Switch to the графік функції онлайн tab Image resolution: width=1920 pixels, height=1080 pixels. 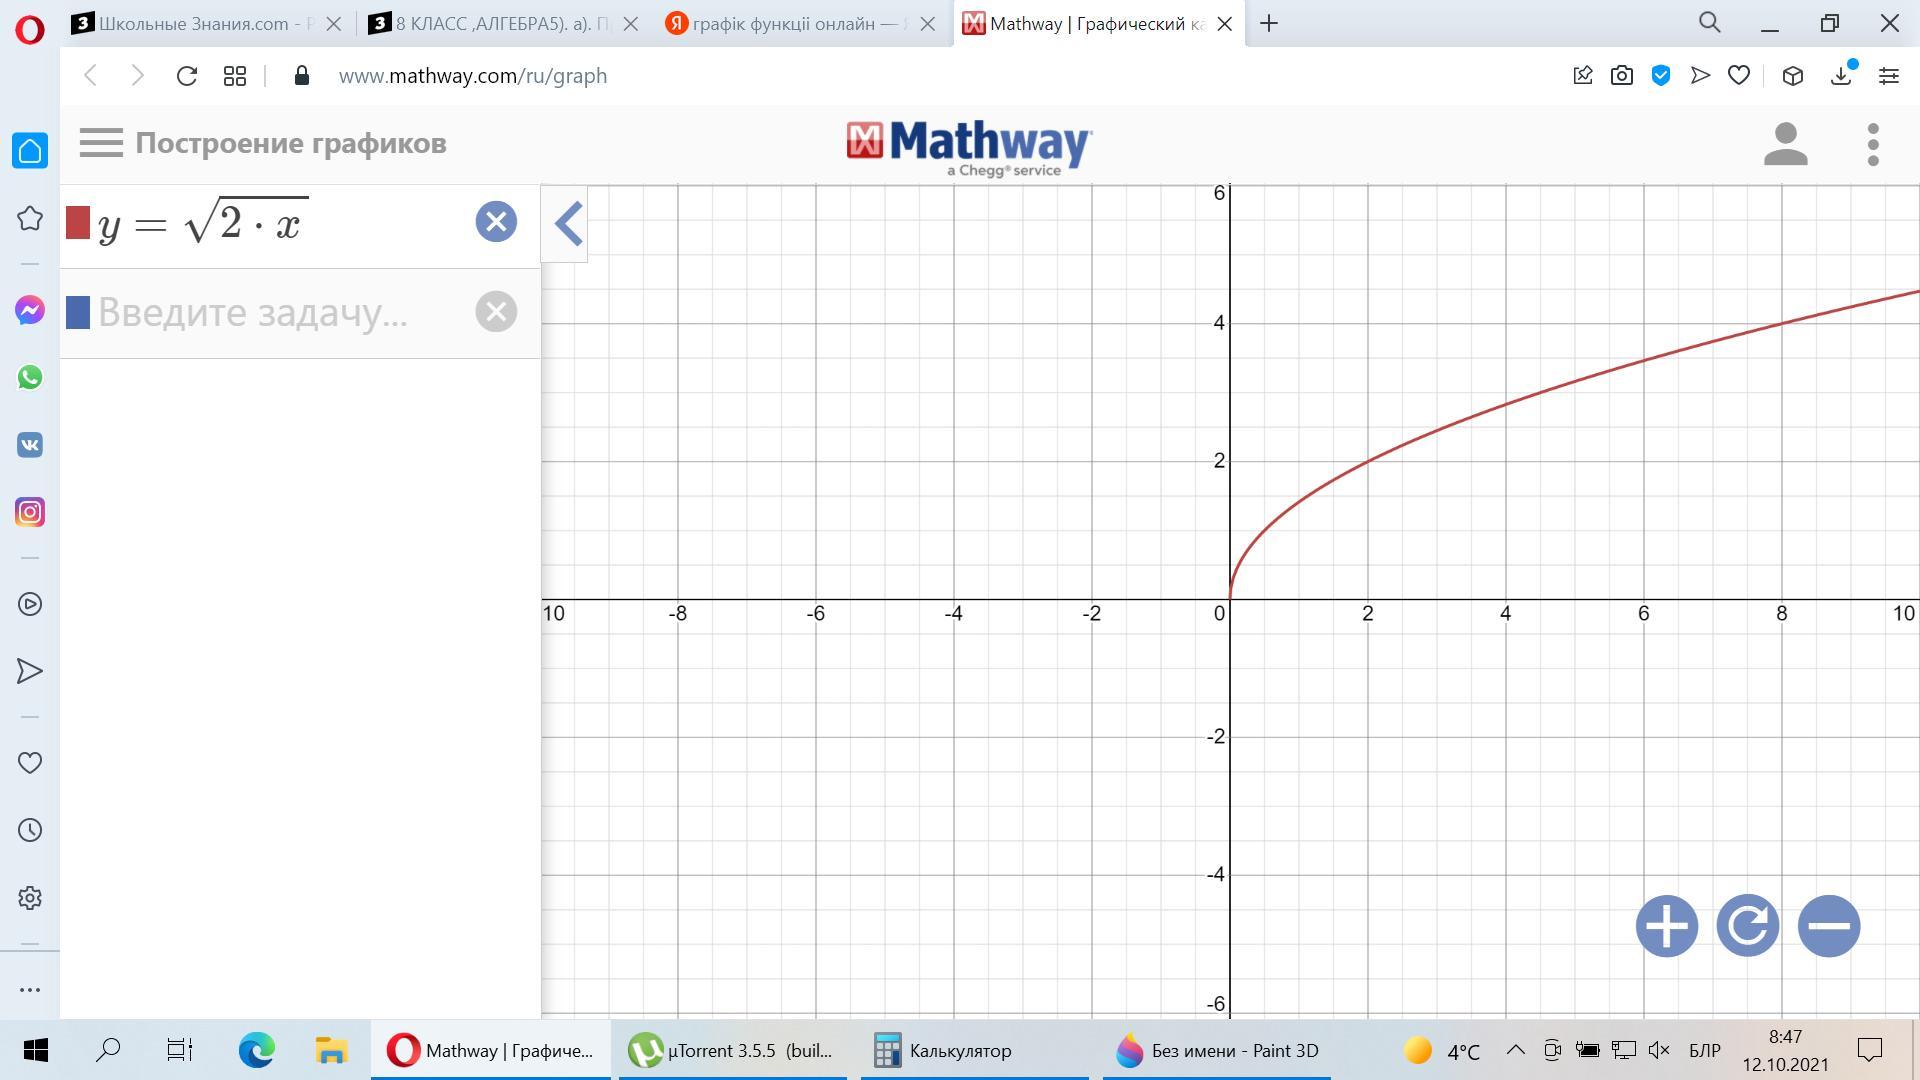(x=795, y=24)
